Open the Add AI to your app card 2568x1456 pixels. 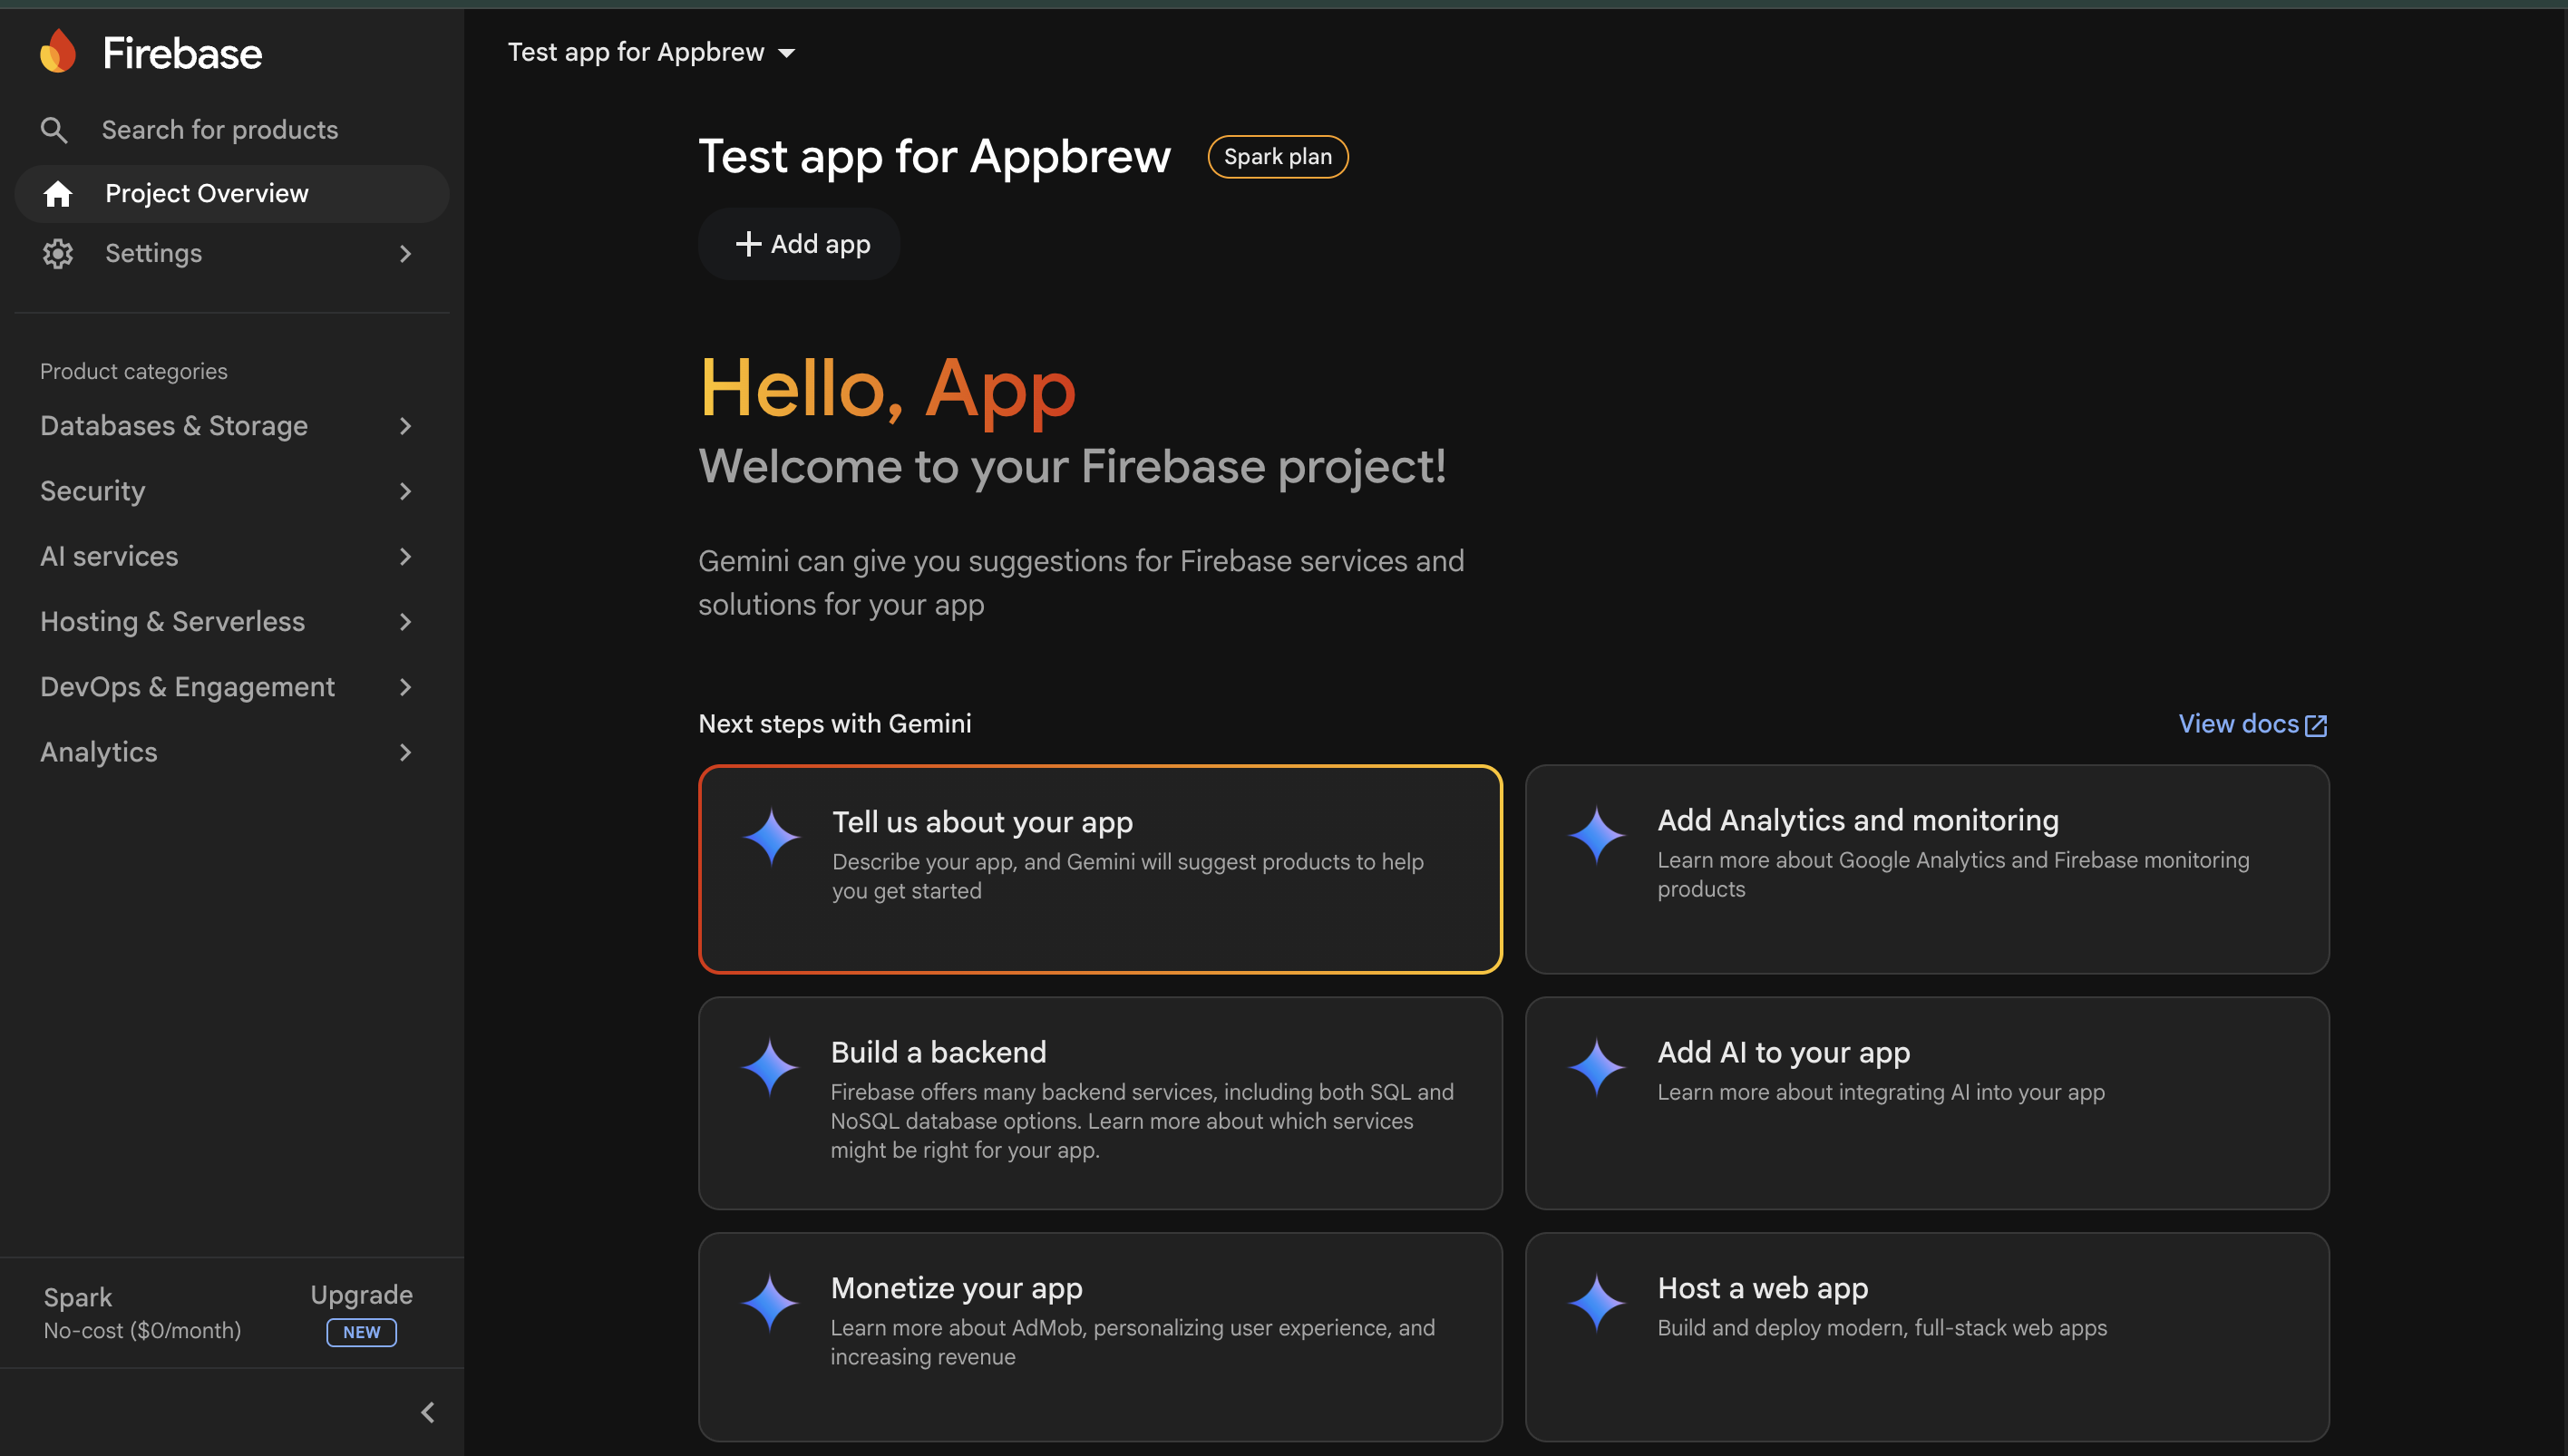(1927, 1103)
